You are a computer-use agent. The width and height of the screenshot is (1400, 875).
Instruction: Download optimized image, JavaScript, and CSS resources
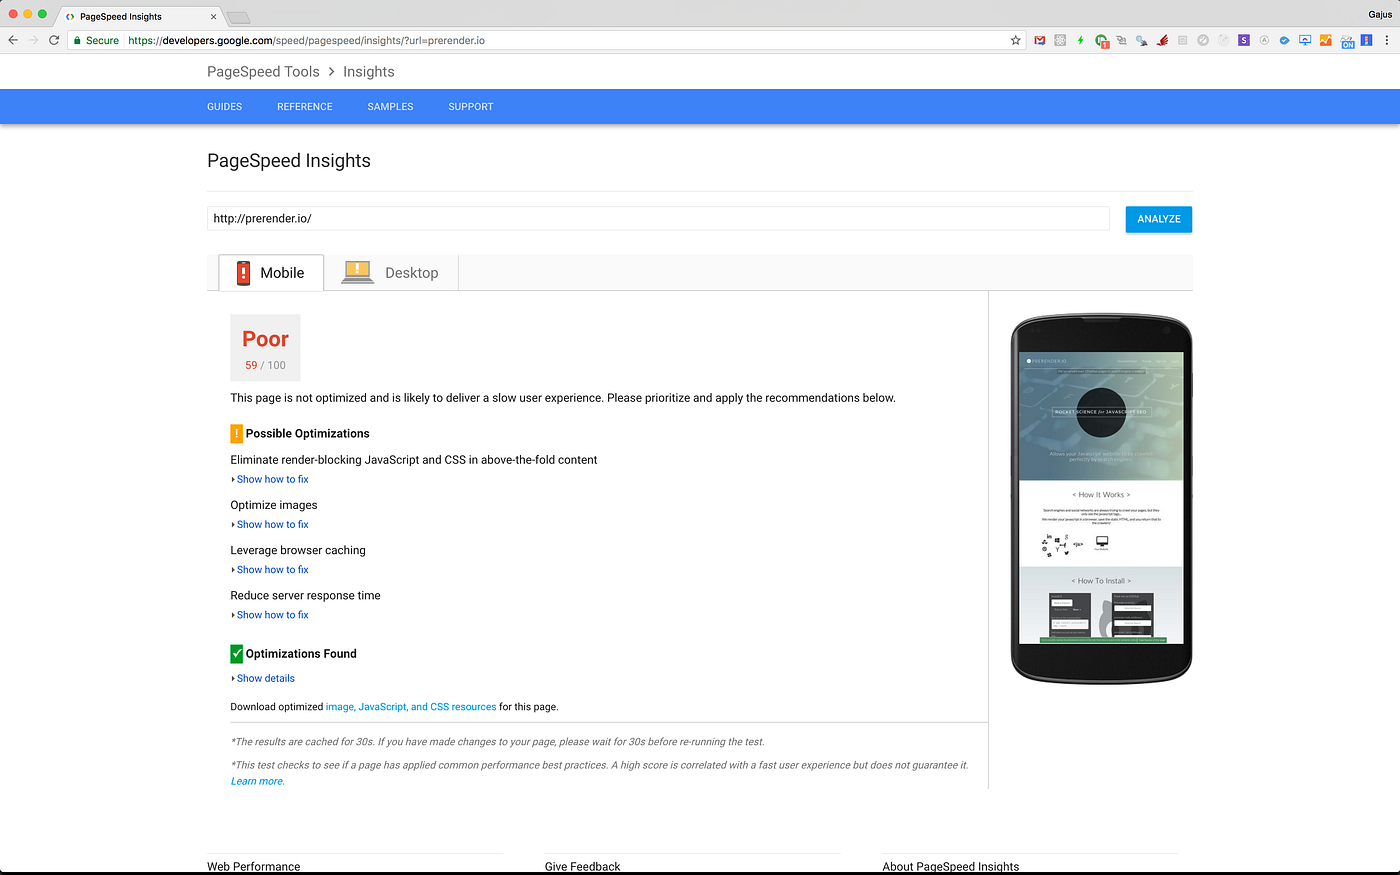410,707
